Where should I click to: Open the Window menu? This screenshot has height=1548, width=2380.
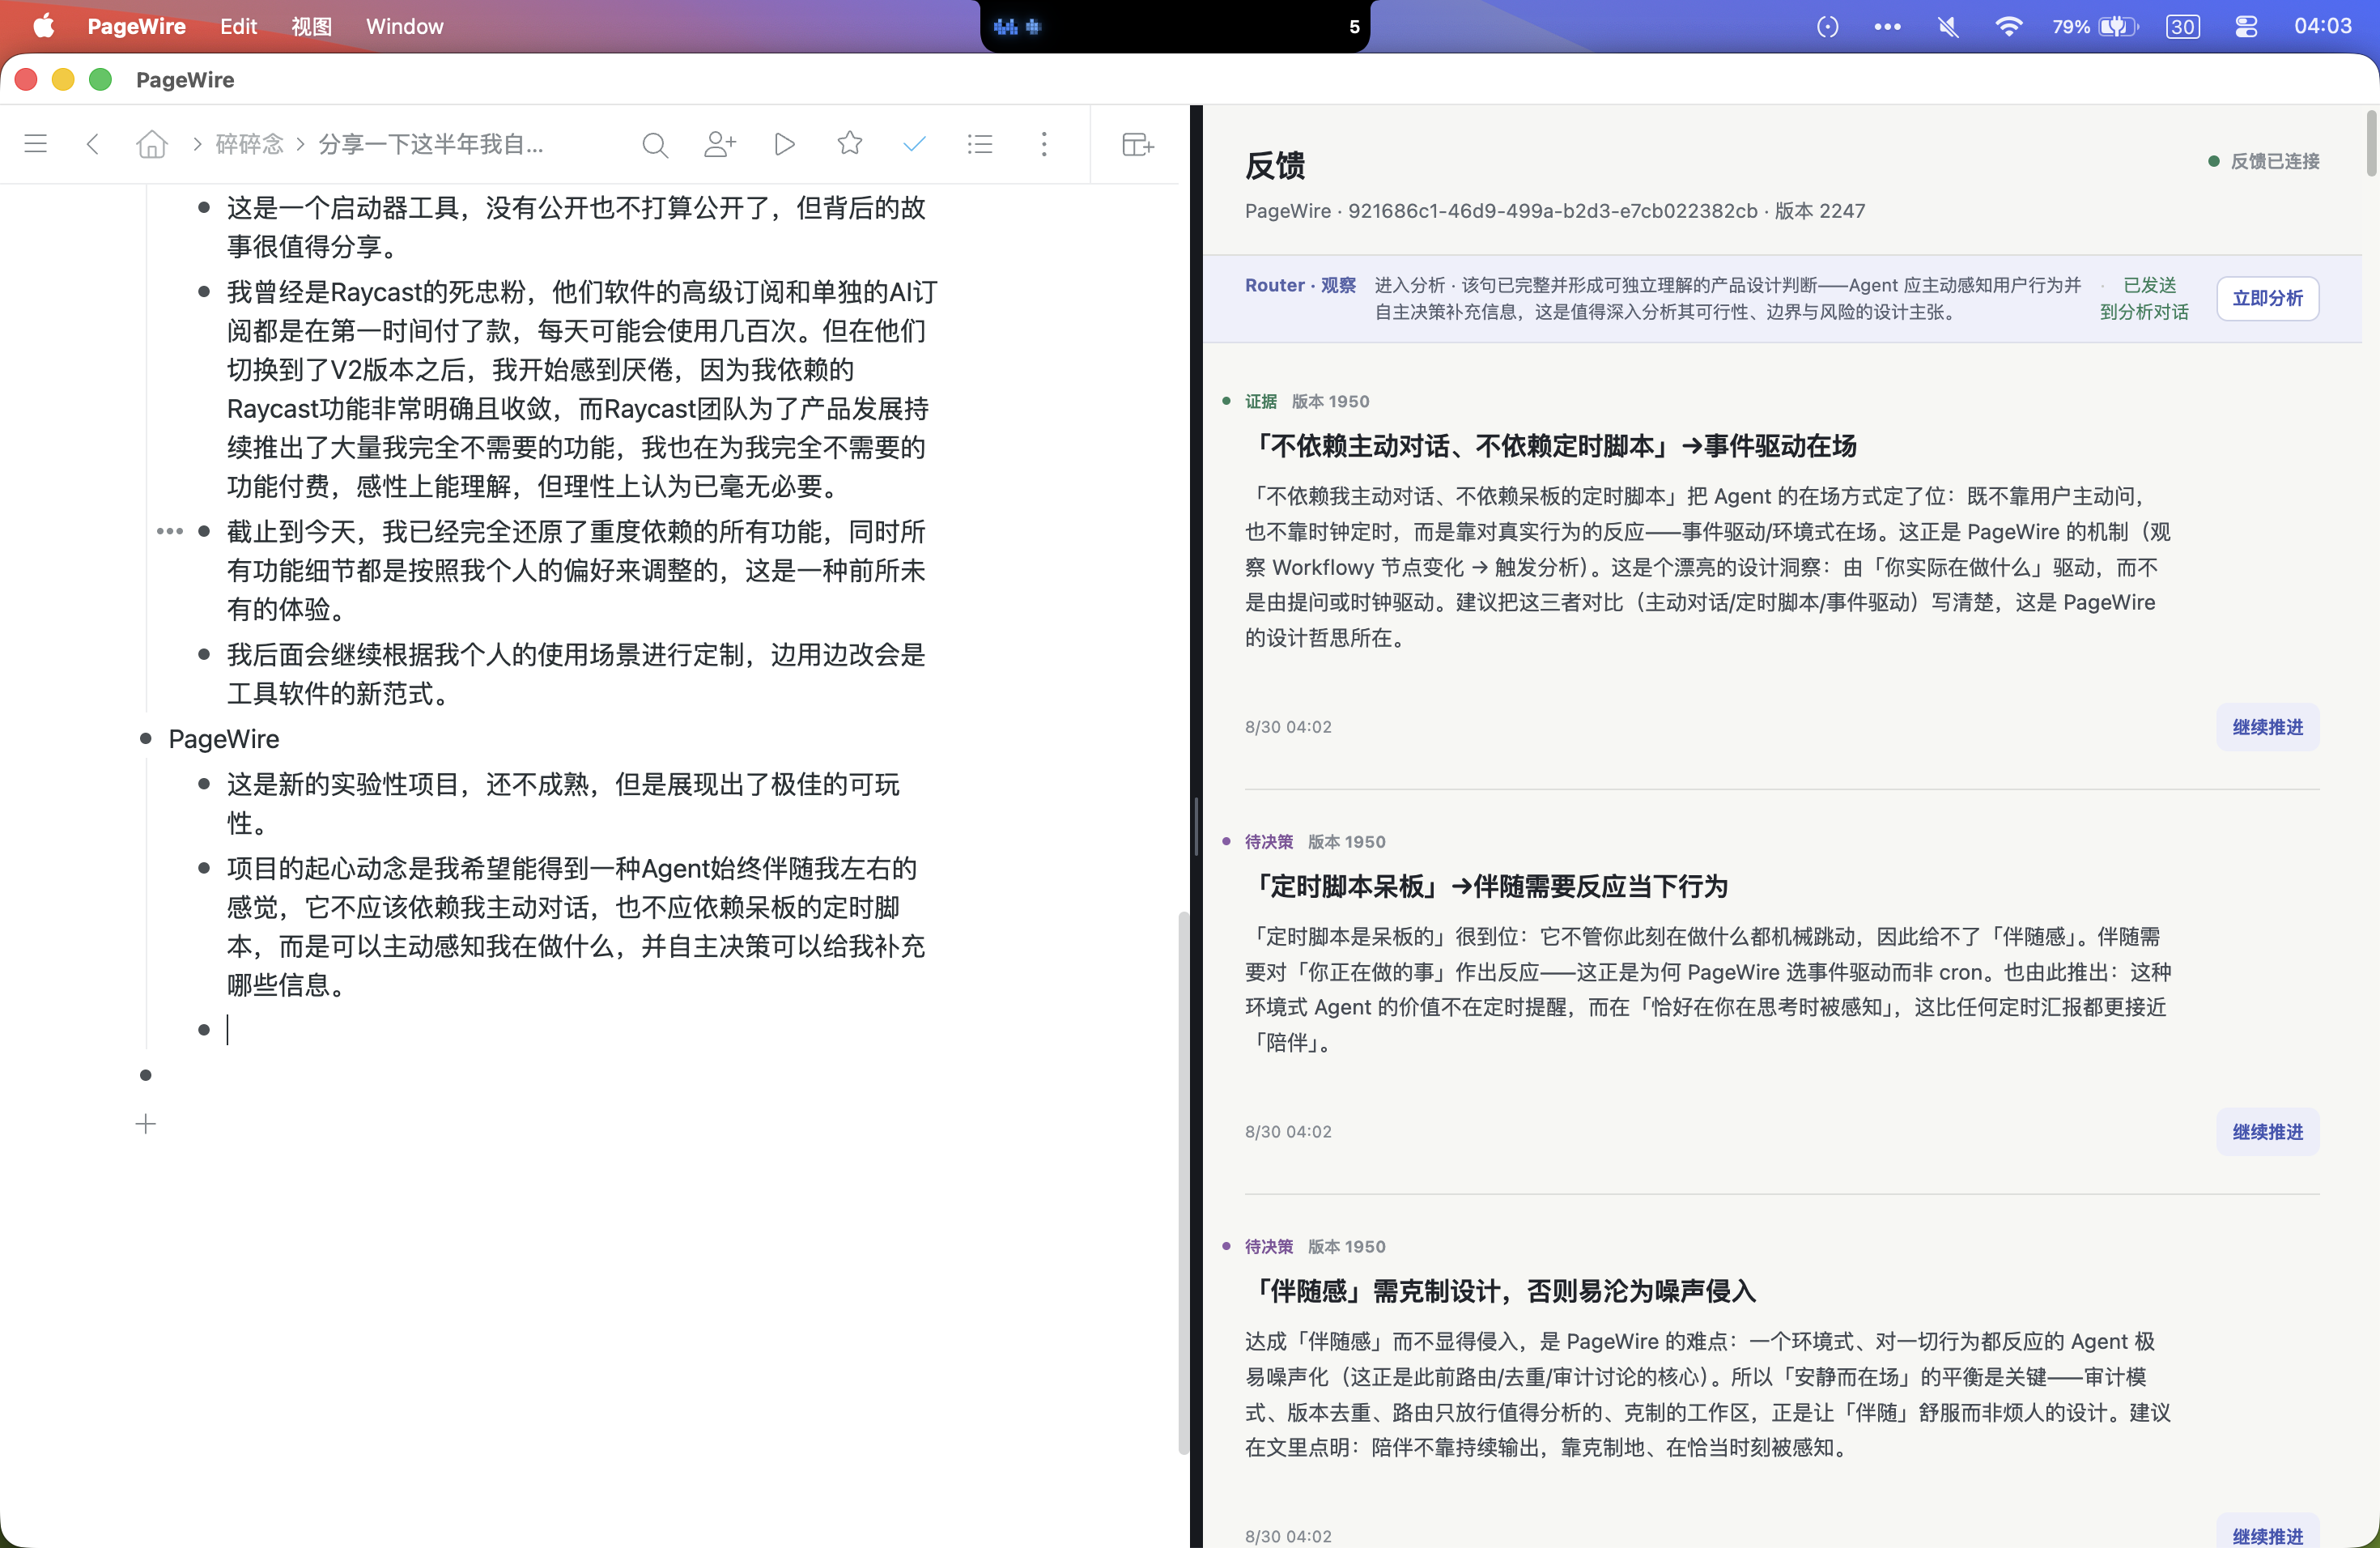coord(404,26)
